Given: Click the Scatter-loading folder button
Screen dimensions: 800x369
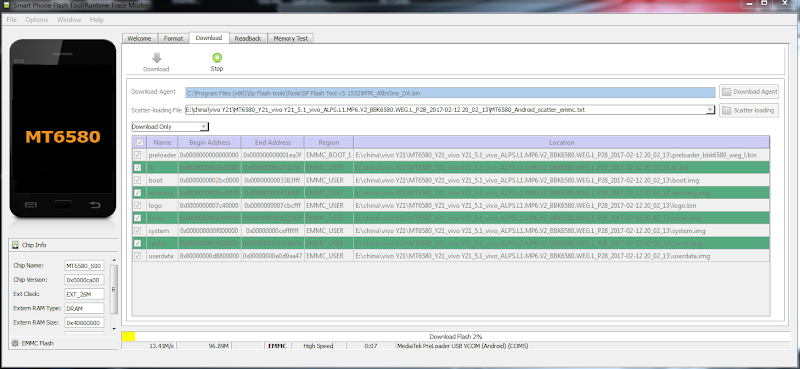Looking at the screenshot, I should click(x=749, y=110).
